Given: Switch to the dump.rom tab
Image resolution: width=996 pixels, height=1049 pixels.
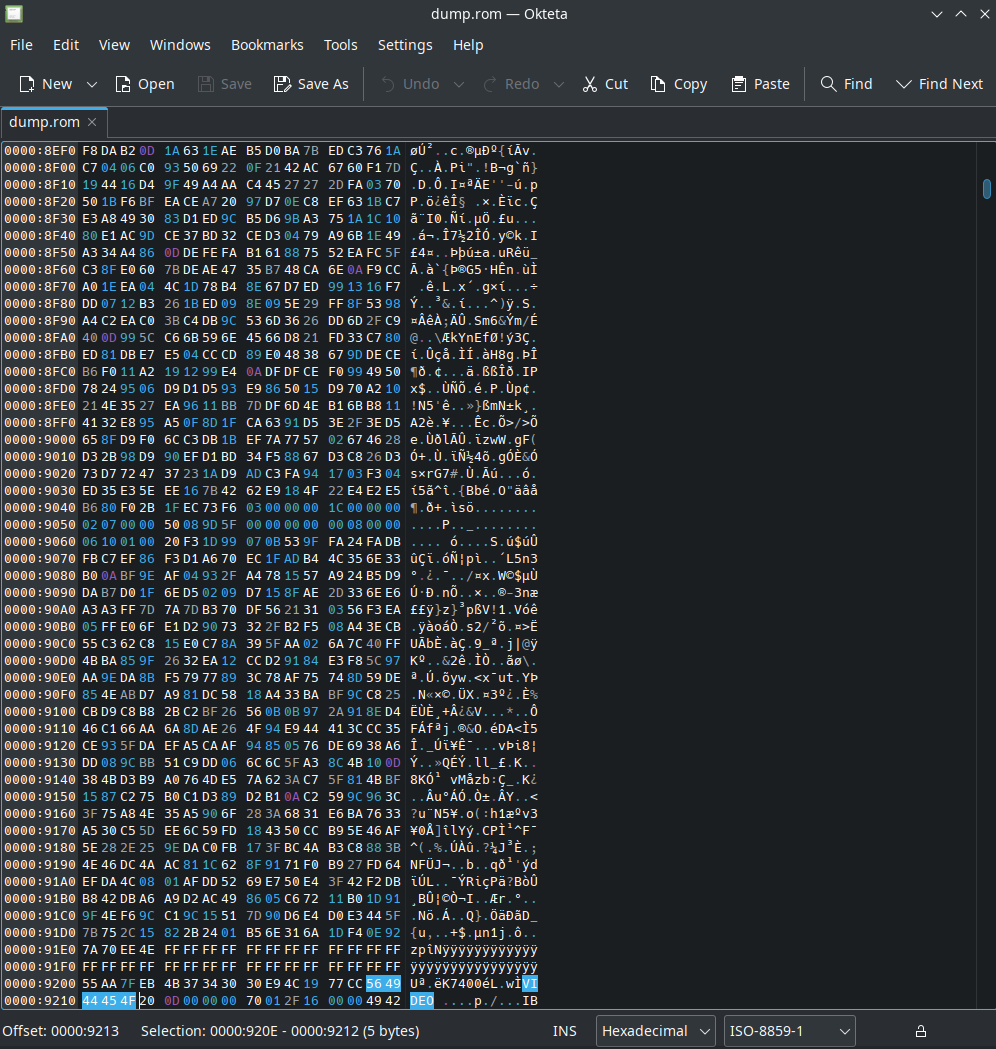Looking at the screenshot, I should 44,122.
